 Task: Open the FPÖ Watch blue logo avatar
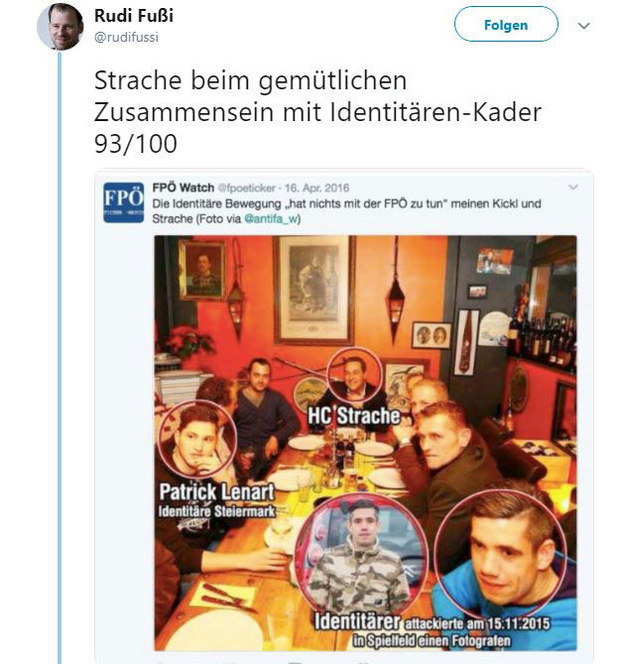[124, 202]
